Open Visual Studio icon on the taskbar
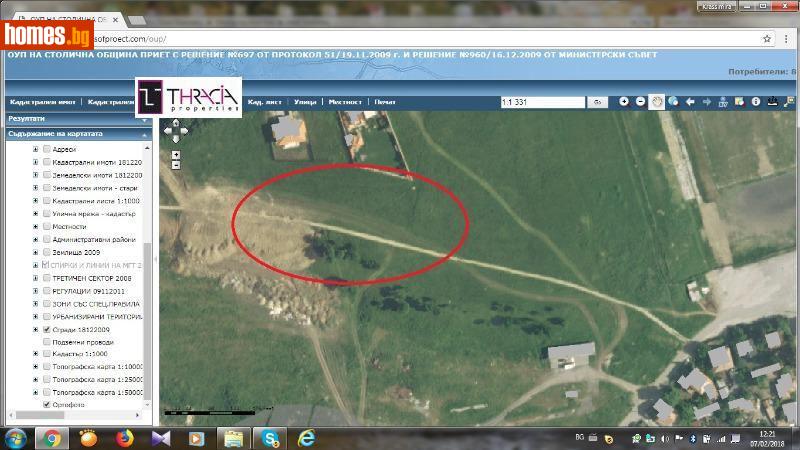Screen dimensions: 800x450 [x=161, y=438]
